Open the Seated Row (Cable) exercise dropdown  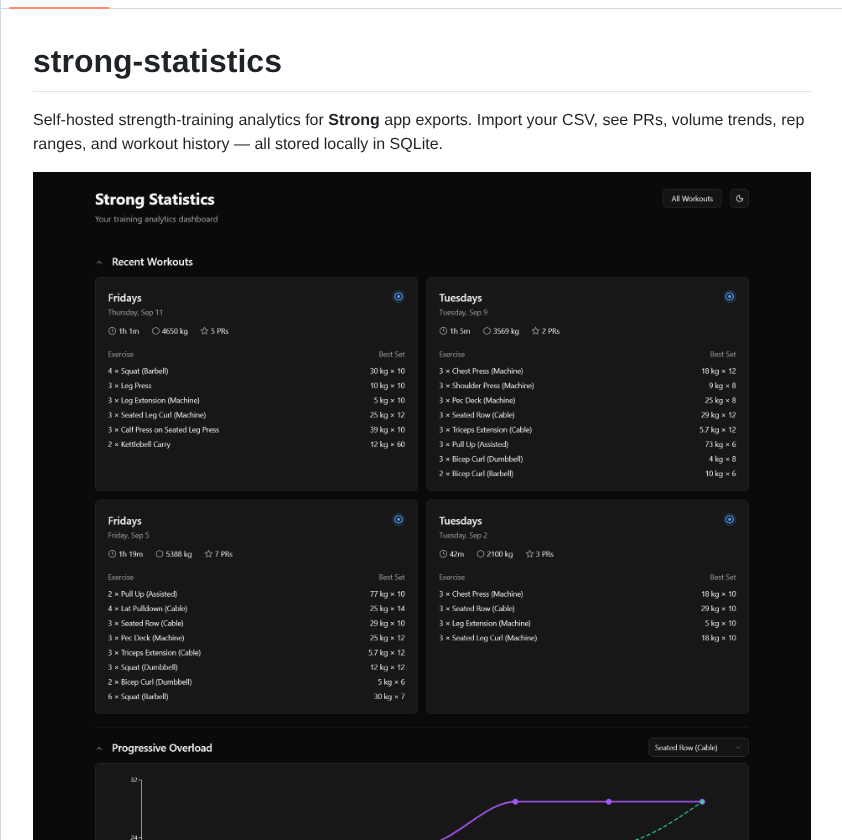[x=698, y=747]
